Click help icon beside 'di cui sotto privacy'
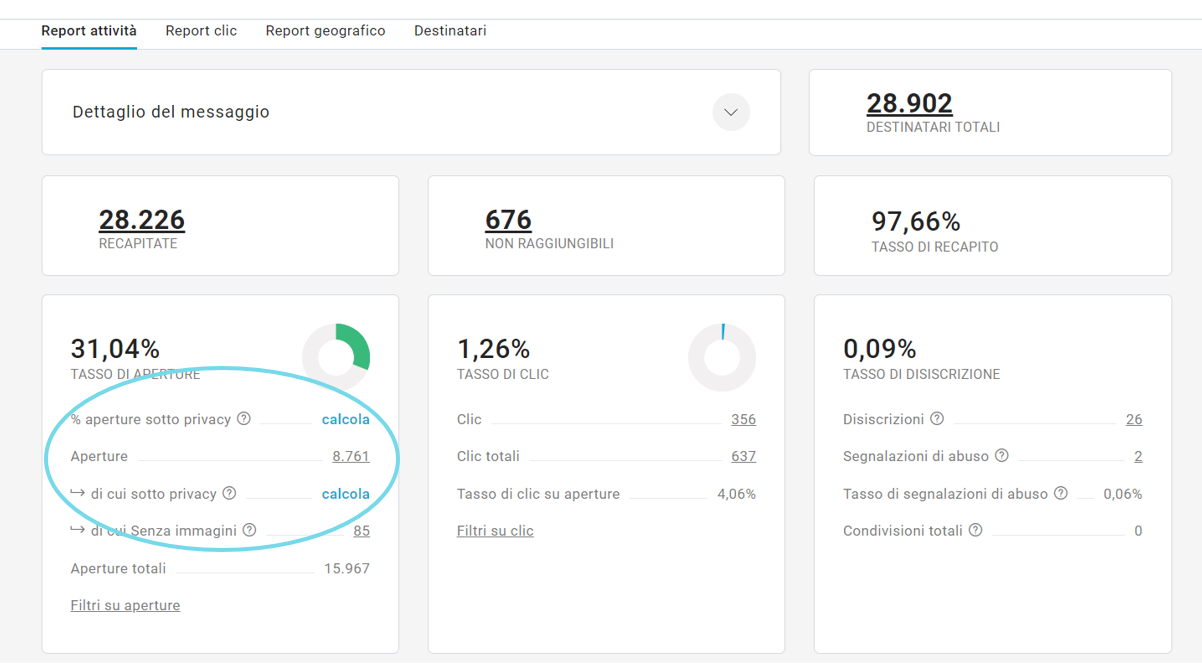Viewport: 1202px width, 666px height. click(229, 493)
